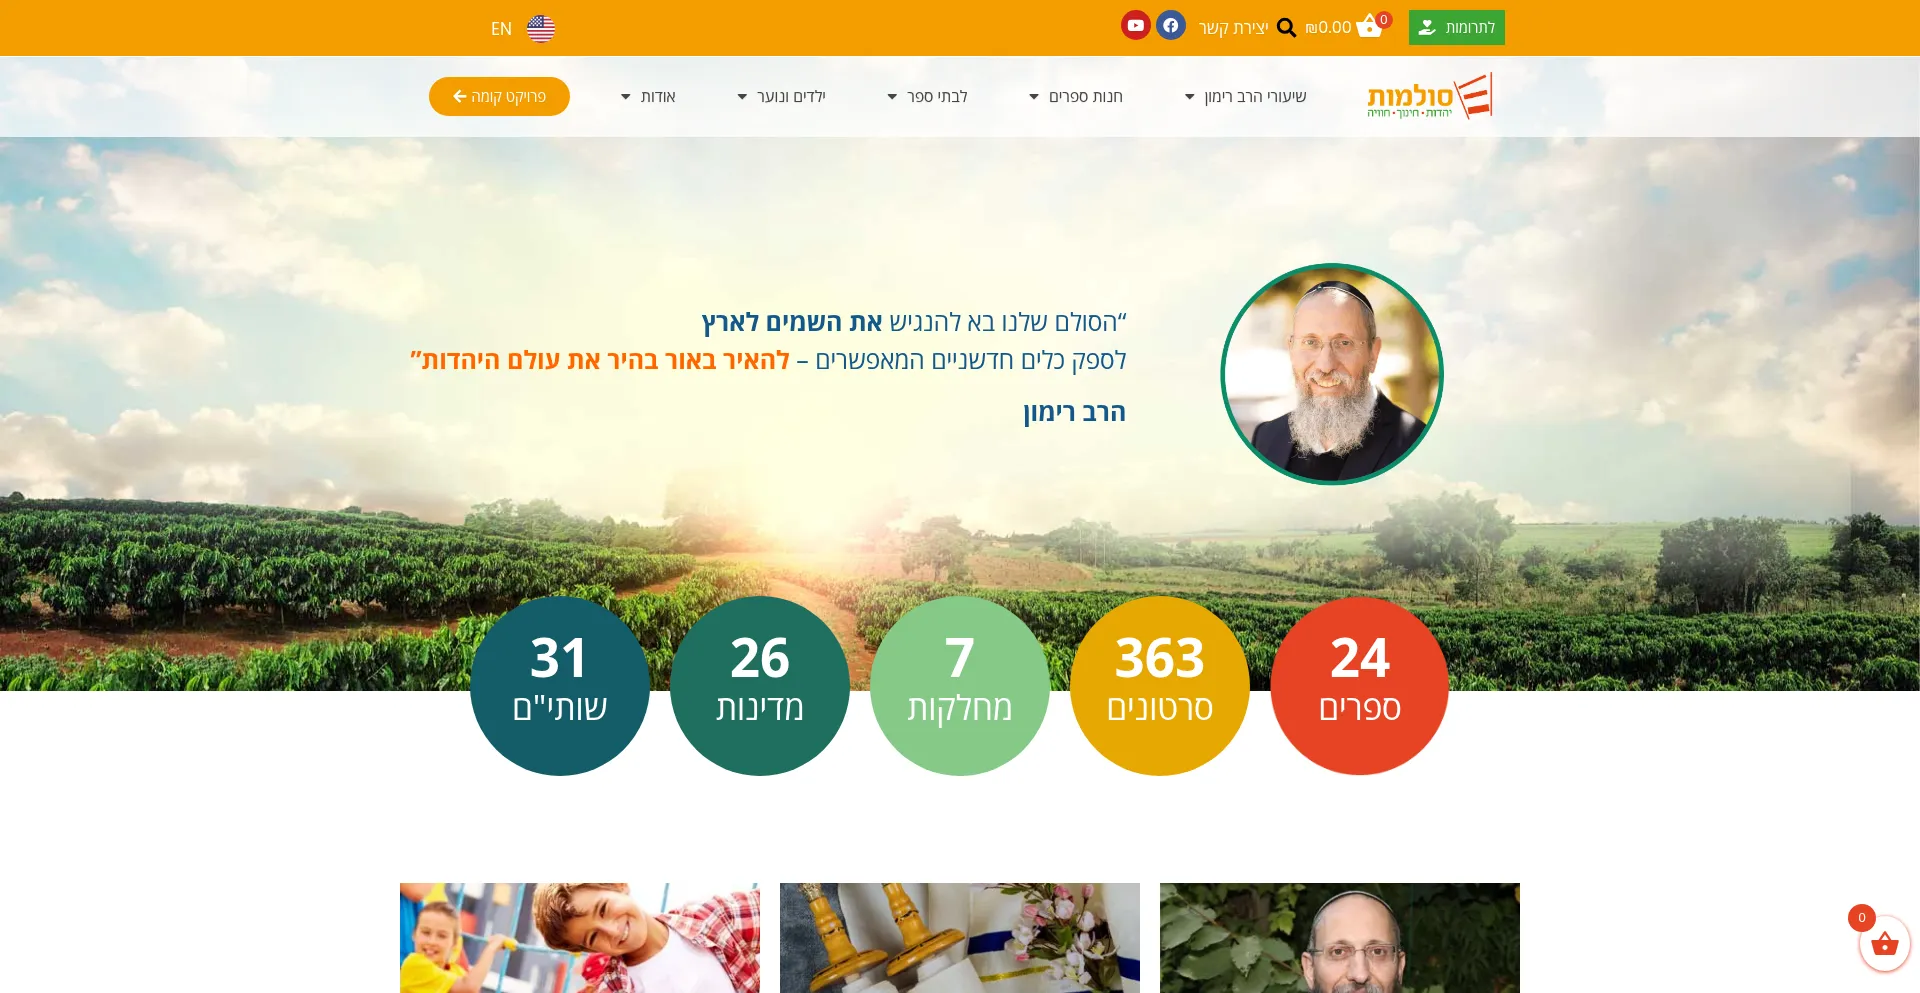
Task: Click the orange פרויקט קומה button
Action: [499, 96]
